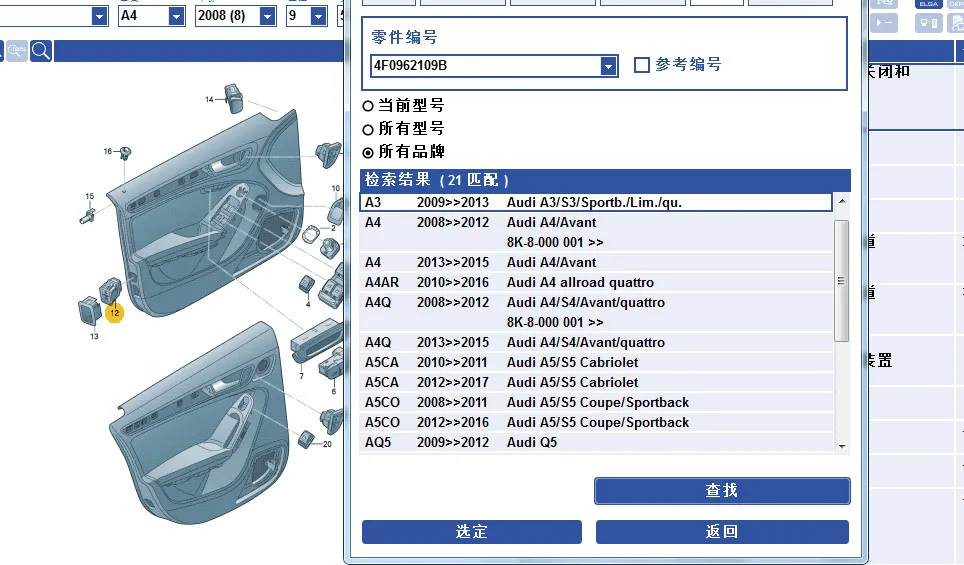The image size is (964, 565).
Task: Click the 返回 back button
Action: click(722, 532)
